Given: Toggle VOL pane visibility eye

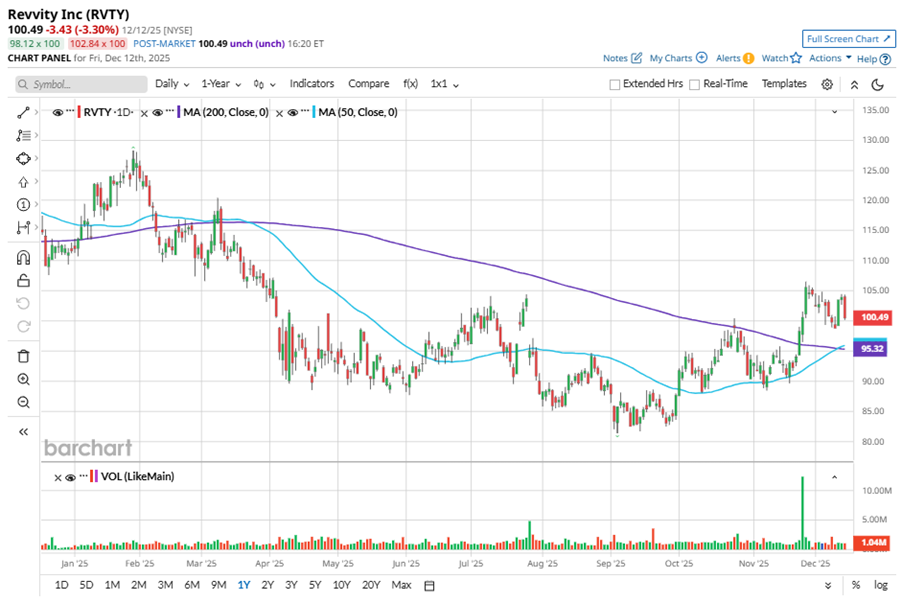Looking at the screenshot, I should (x=71, y=477).
